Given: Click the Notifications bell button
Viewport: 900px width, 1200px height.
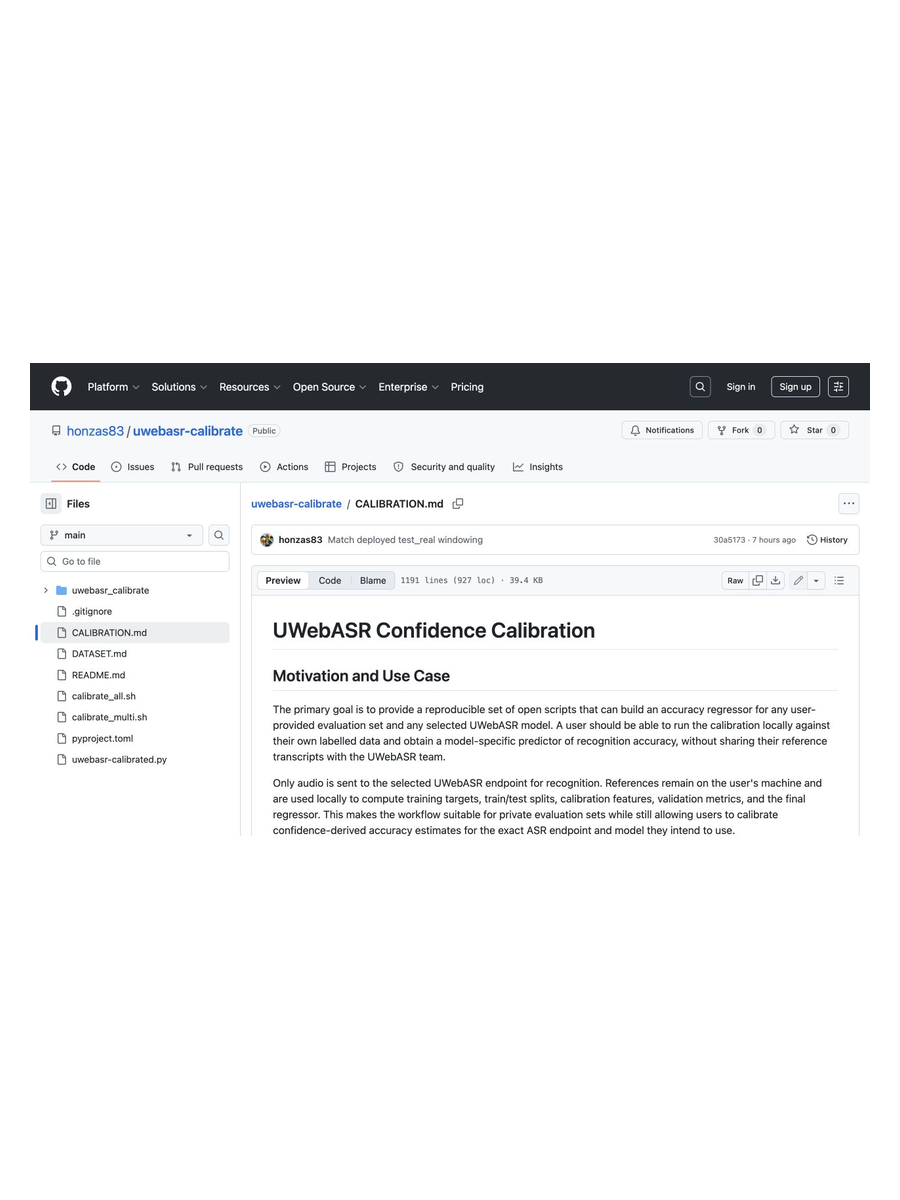Looking at the screenshot, I should (662, 430).
